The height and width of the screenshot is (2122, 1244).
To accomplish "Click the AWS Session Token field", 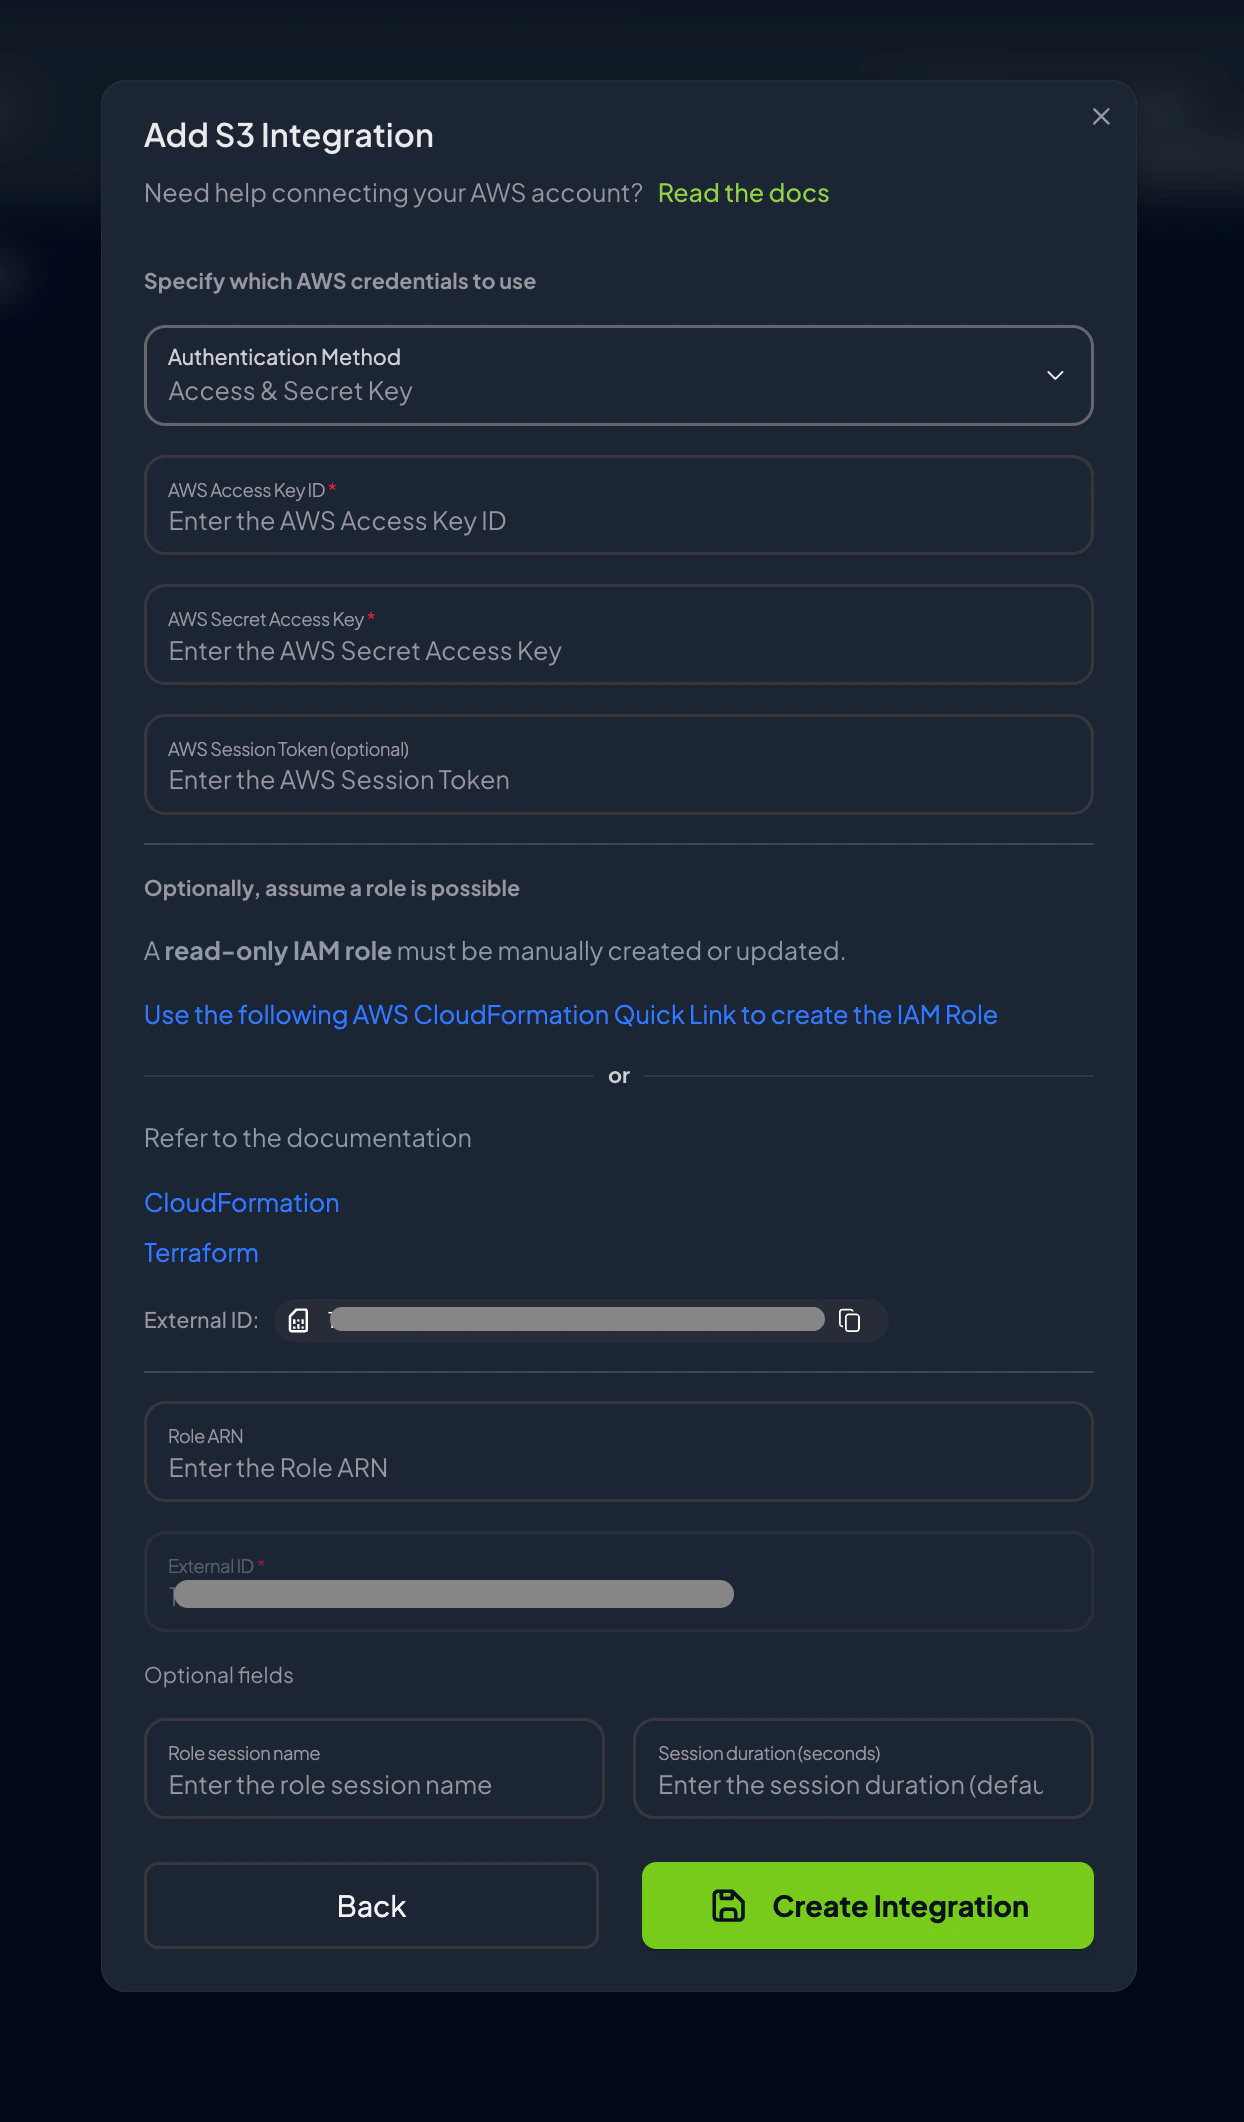I will coord(619,765).
